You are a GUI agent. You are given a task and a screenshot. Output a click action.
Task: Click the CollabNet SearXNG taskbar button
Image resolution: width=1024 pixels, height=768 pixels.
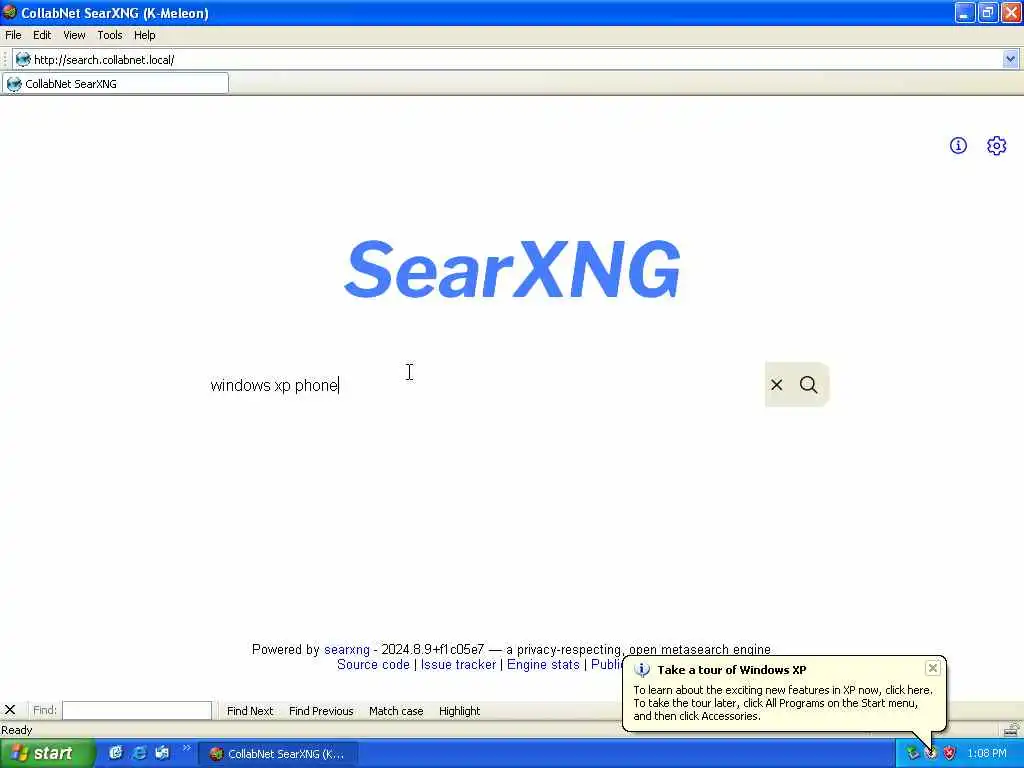click(278, 754)
